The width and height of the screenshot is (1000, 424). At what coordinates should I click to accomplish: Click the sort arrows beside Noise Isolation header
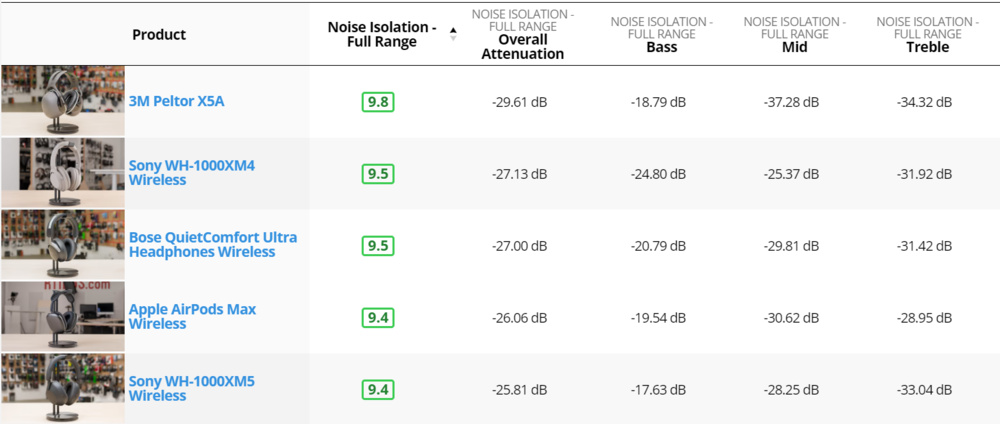tap(453, 34)
